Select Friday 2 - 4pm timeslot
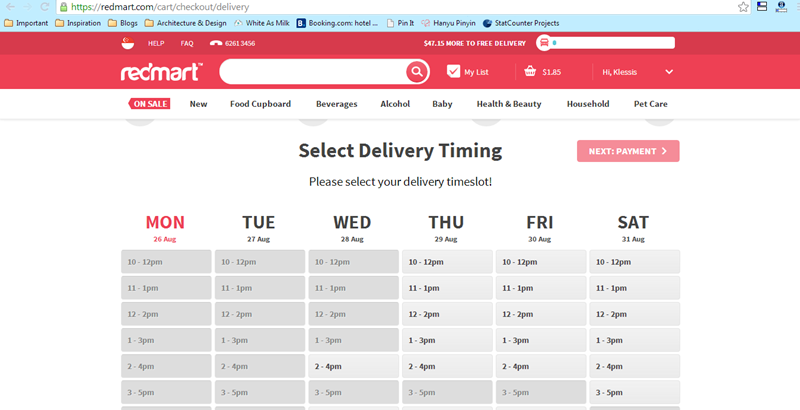Image resolution: width=800 pixels, height=410 pixels. pos(541,366)
